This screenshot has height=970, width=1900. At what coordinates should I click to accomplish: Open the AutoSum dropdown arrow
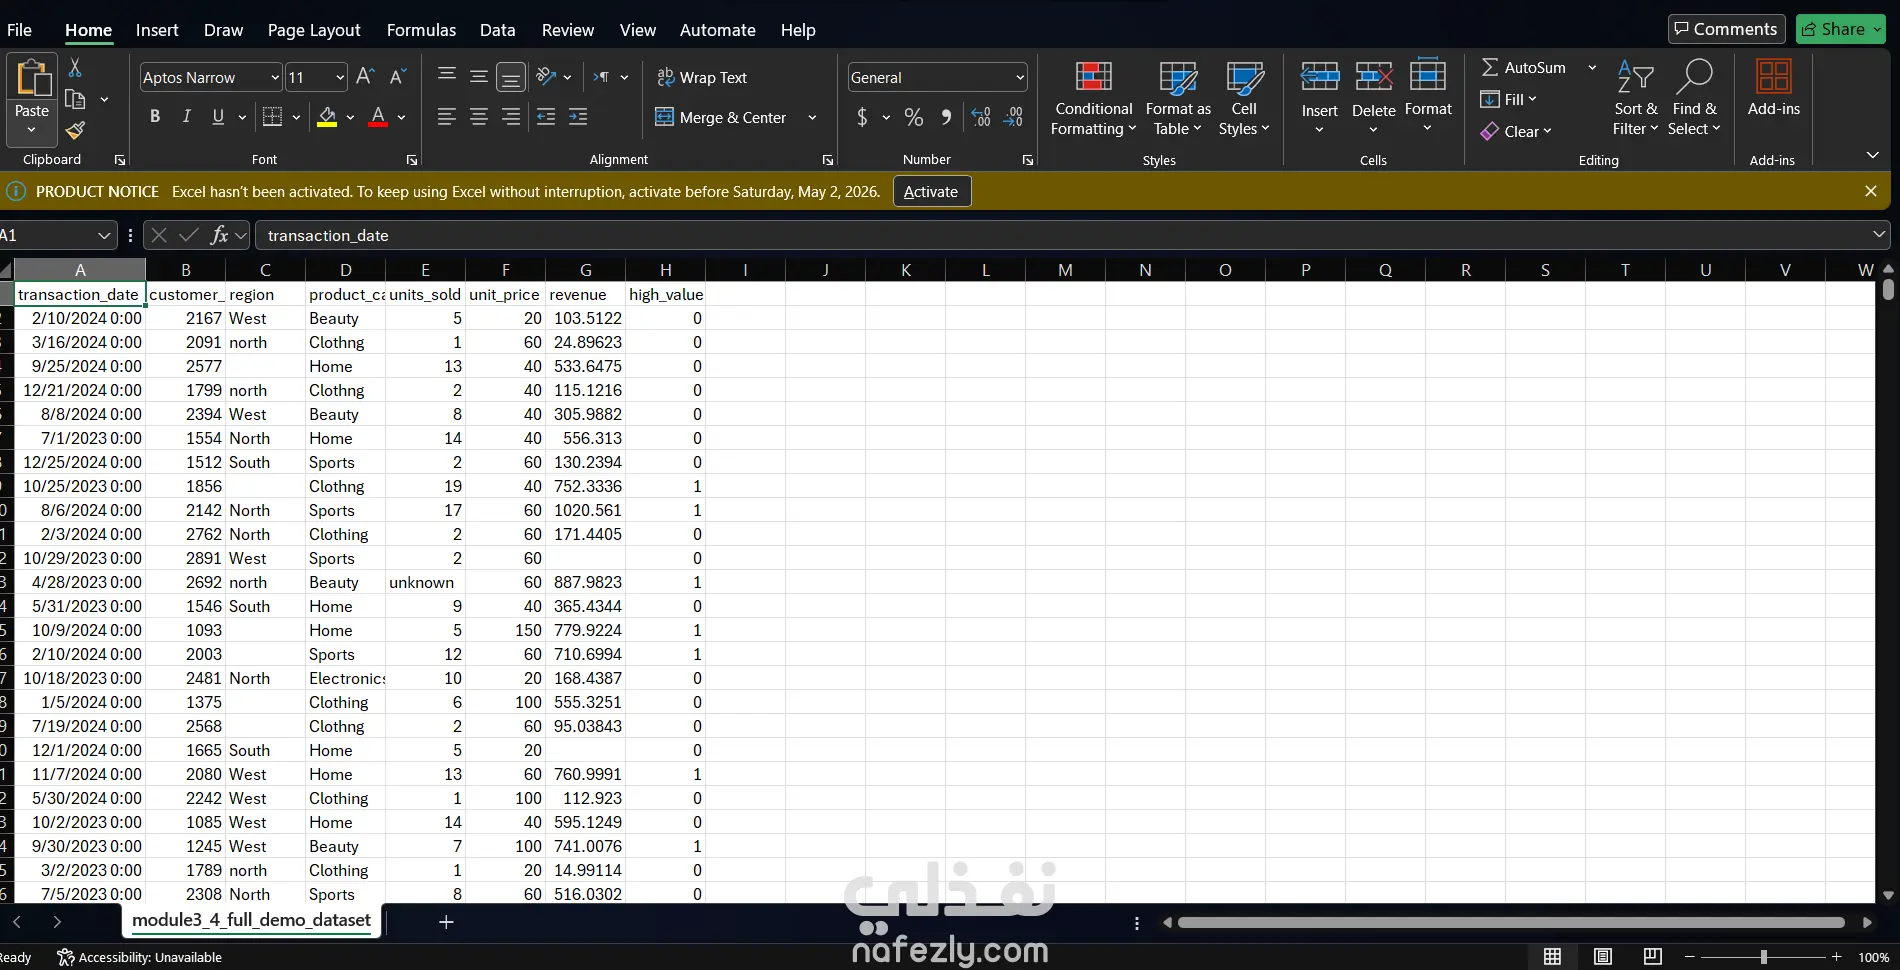click(1592, 67)
